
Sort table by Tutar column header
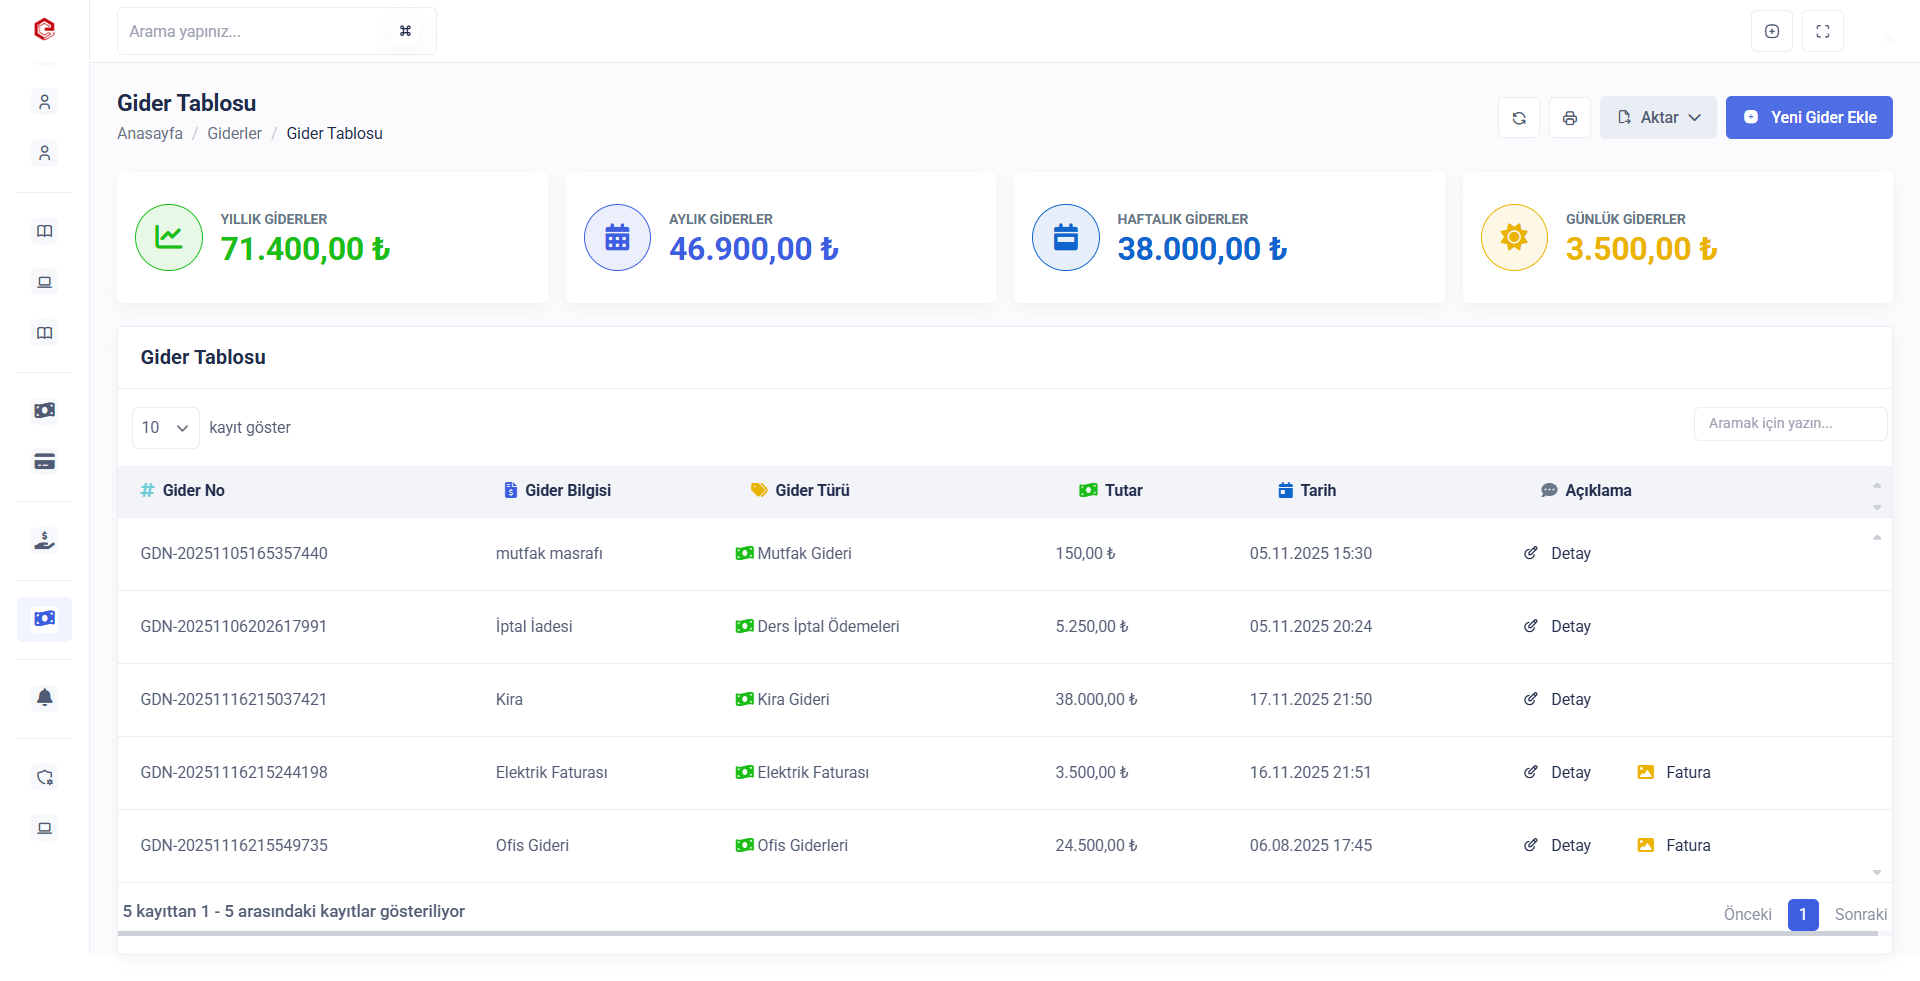pyautogui.click(x=1123, y=491)
